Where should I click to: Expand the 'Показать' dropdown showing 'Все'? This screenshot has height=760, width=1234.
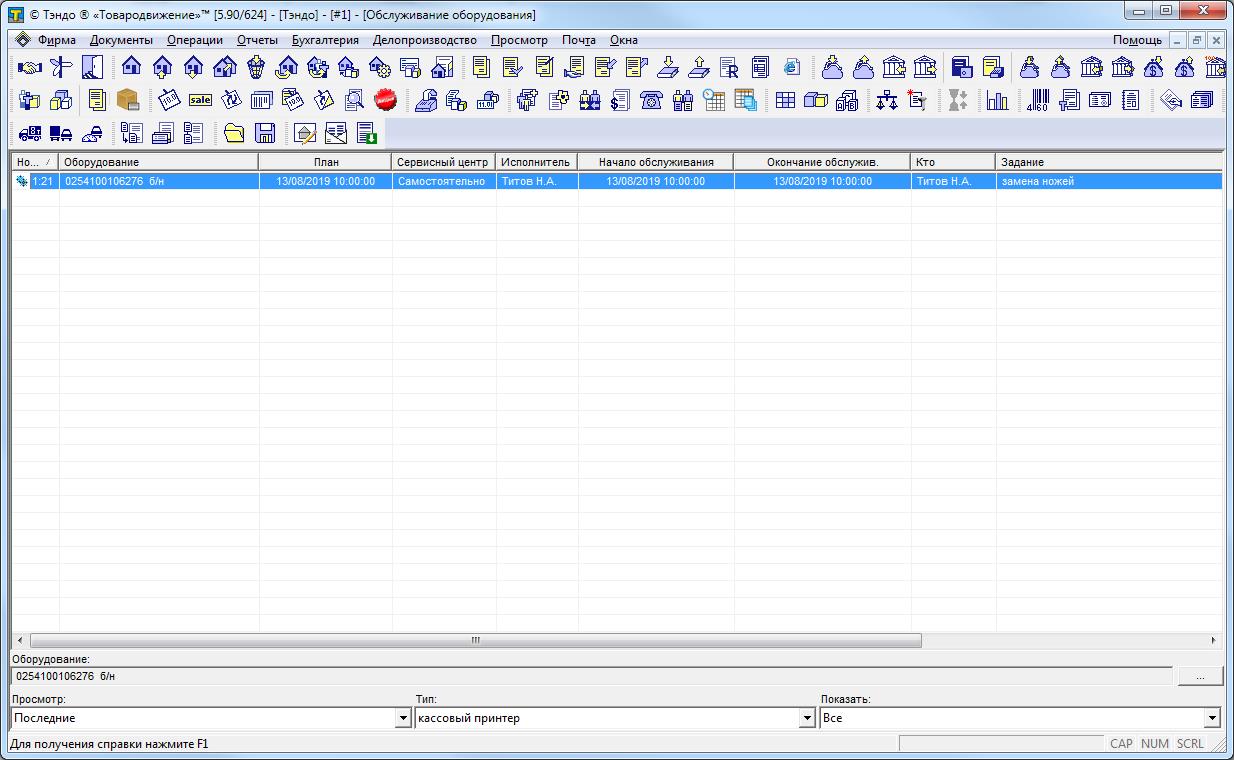click(1212, 718)
